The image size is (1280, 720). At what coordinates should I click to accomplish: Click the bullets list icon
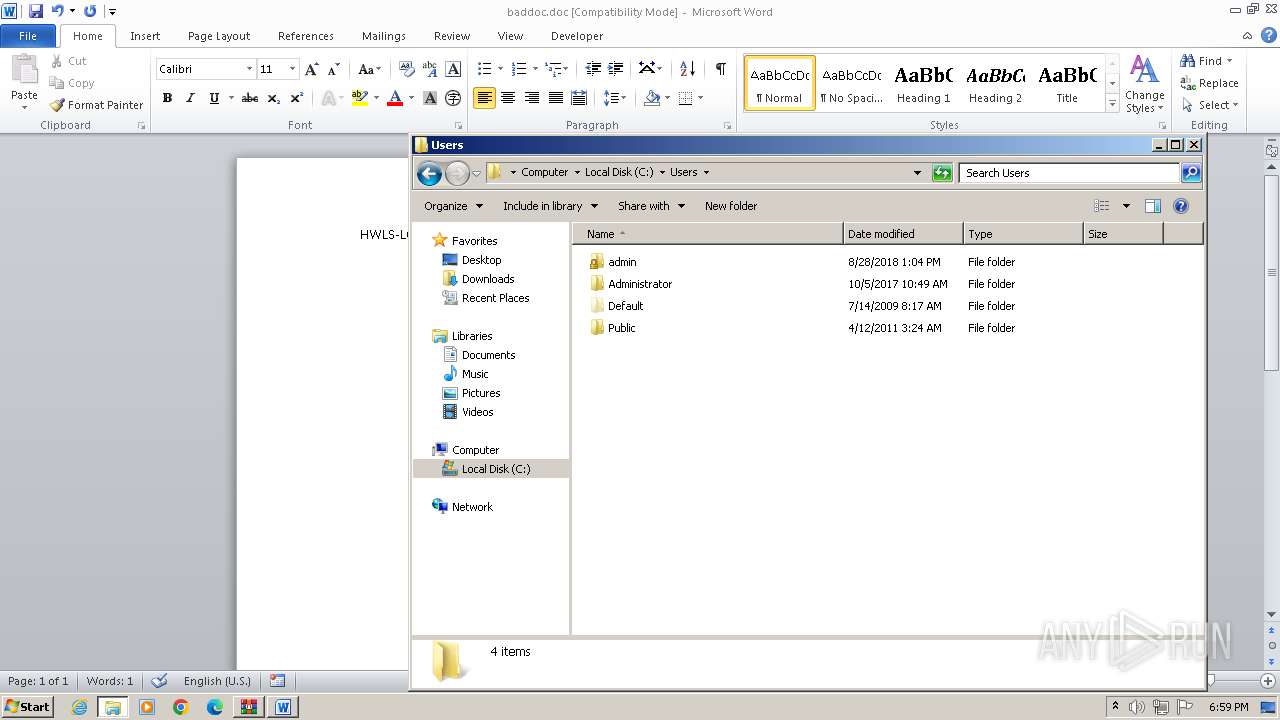tap(484, 69)
